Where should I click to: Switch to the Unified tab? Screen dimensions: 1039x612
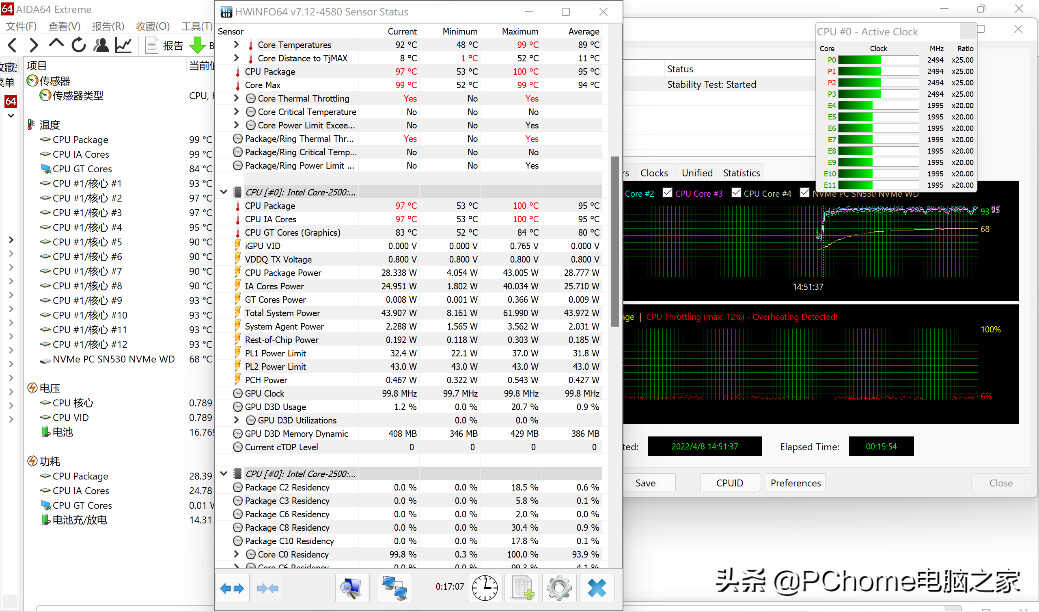tap(697, 172)
